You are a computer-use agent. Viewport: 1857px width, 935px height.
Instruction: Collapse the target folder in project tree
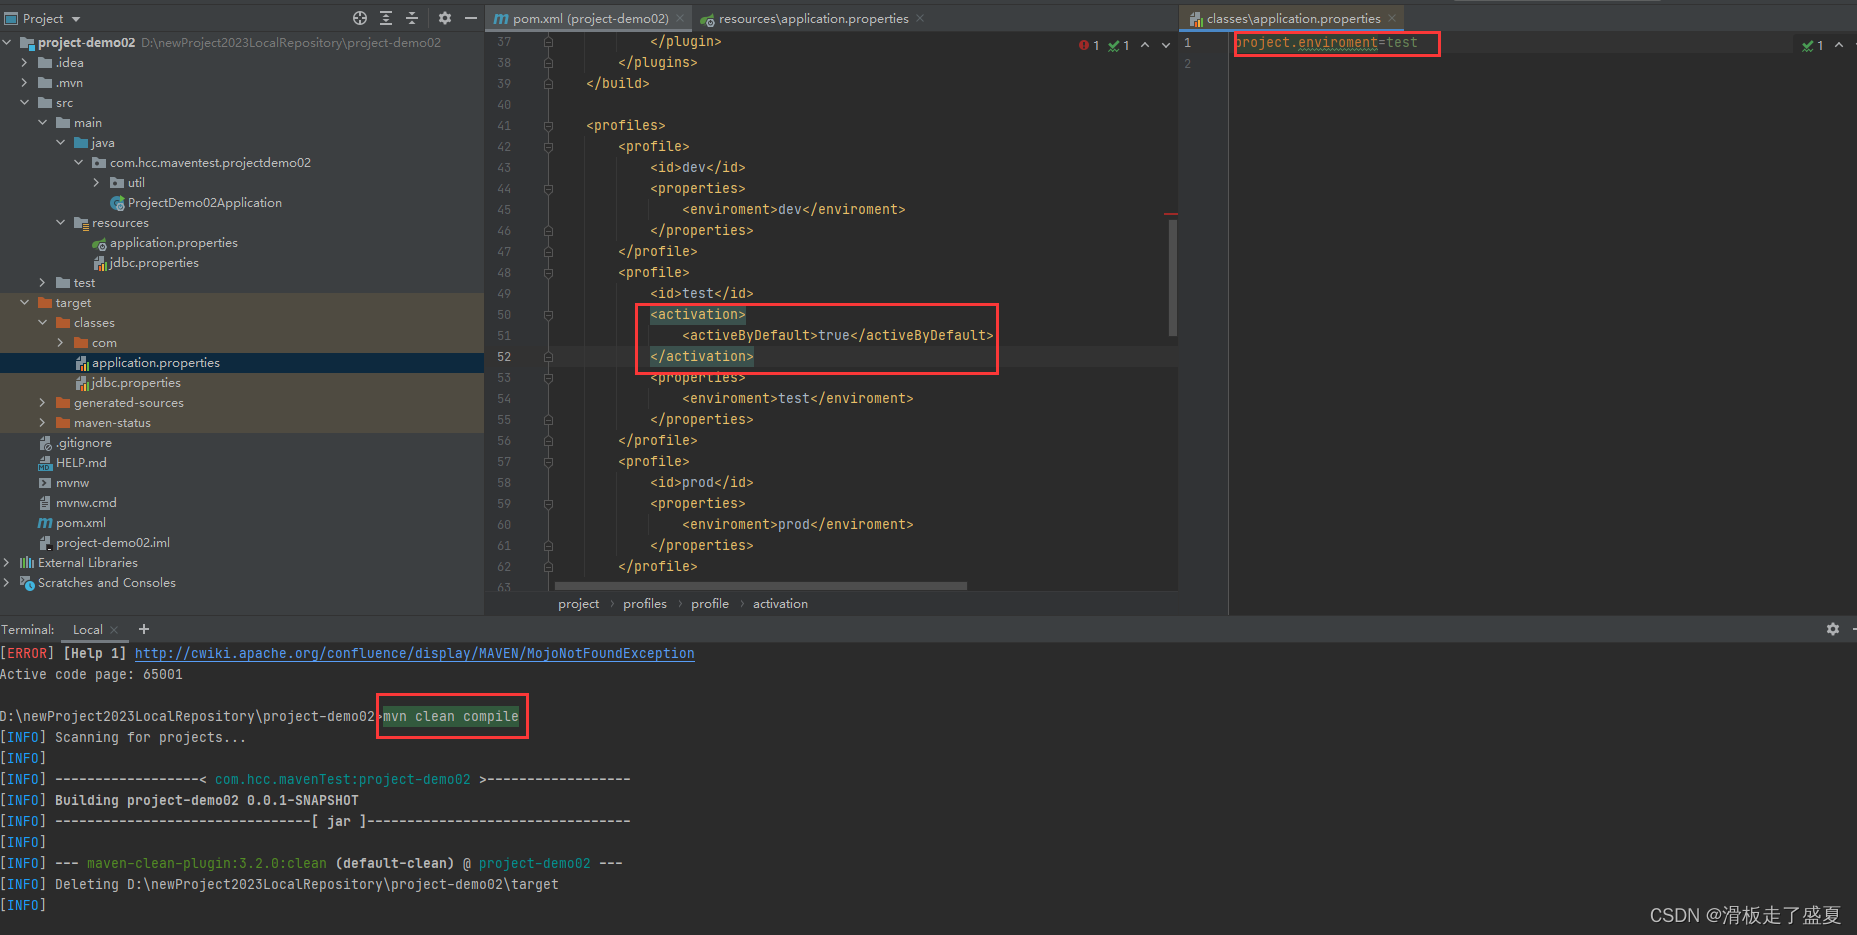point(24,302)
